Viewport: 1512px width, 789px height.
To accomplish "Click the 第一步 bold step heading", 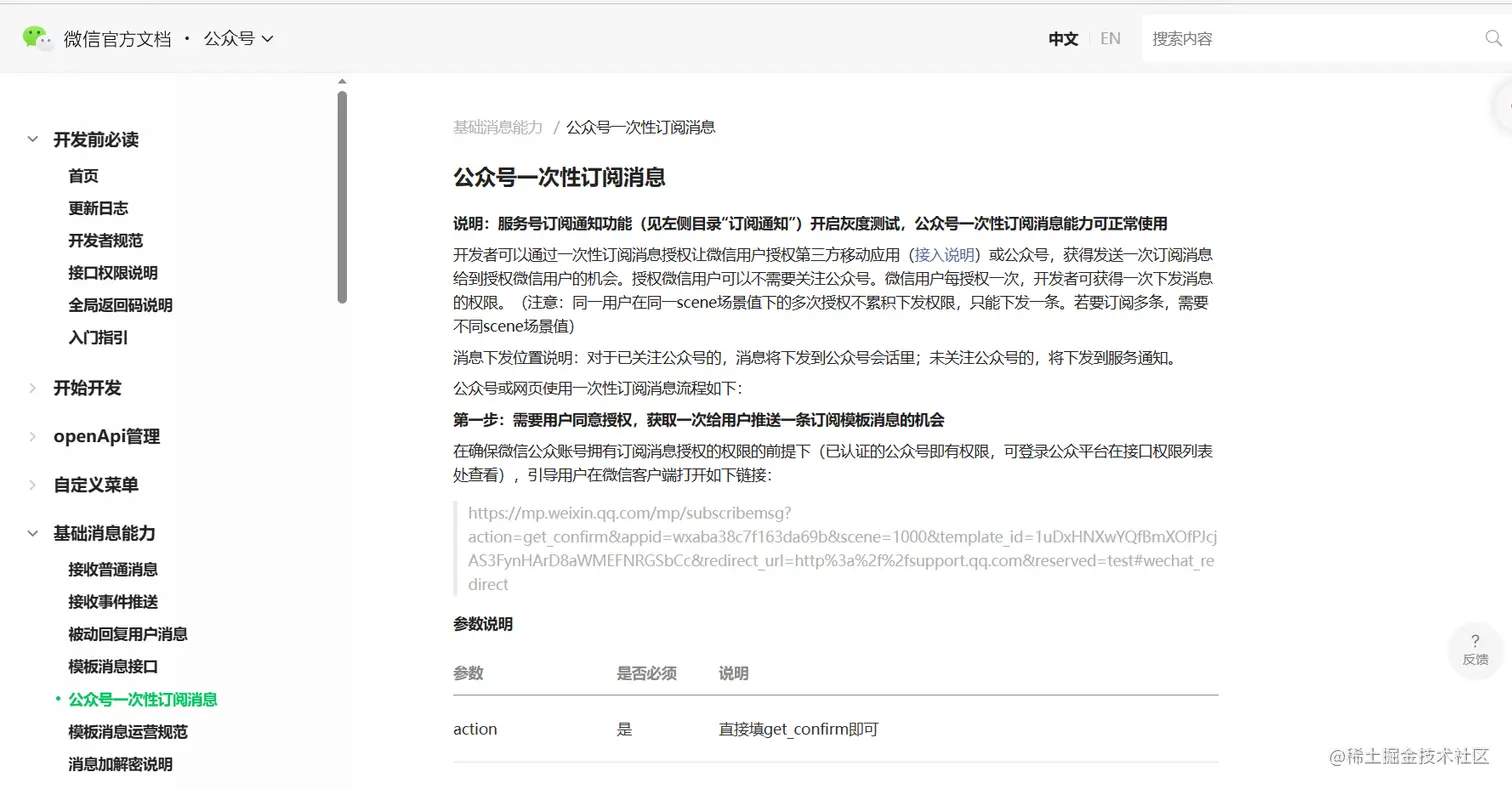I will click(x=699, y=419).
